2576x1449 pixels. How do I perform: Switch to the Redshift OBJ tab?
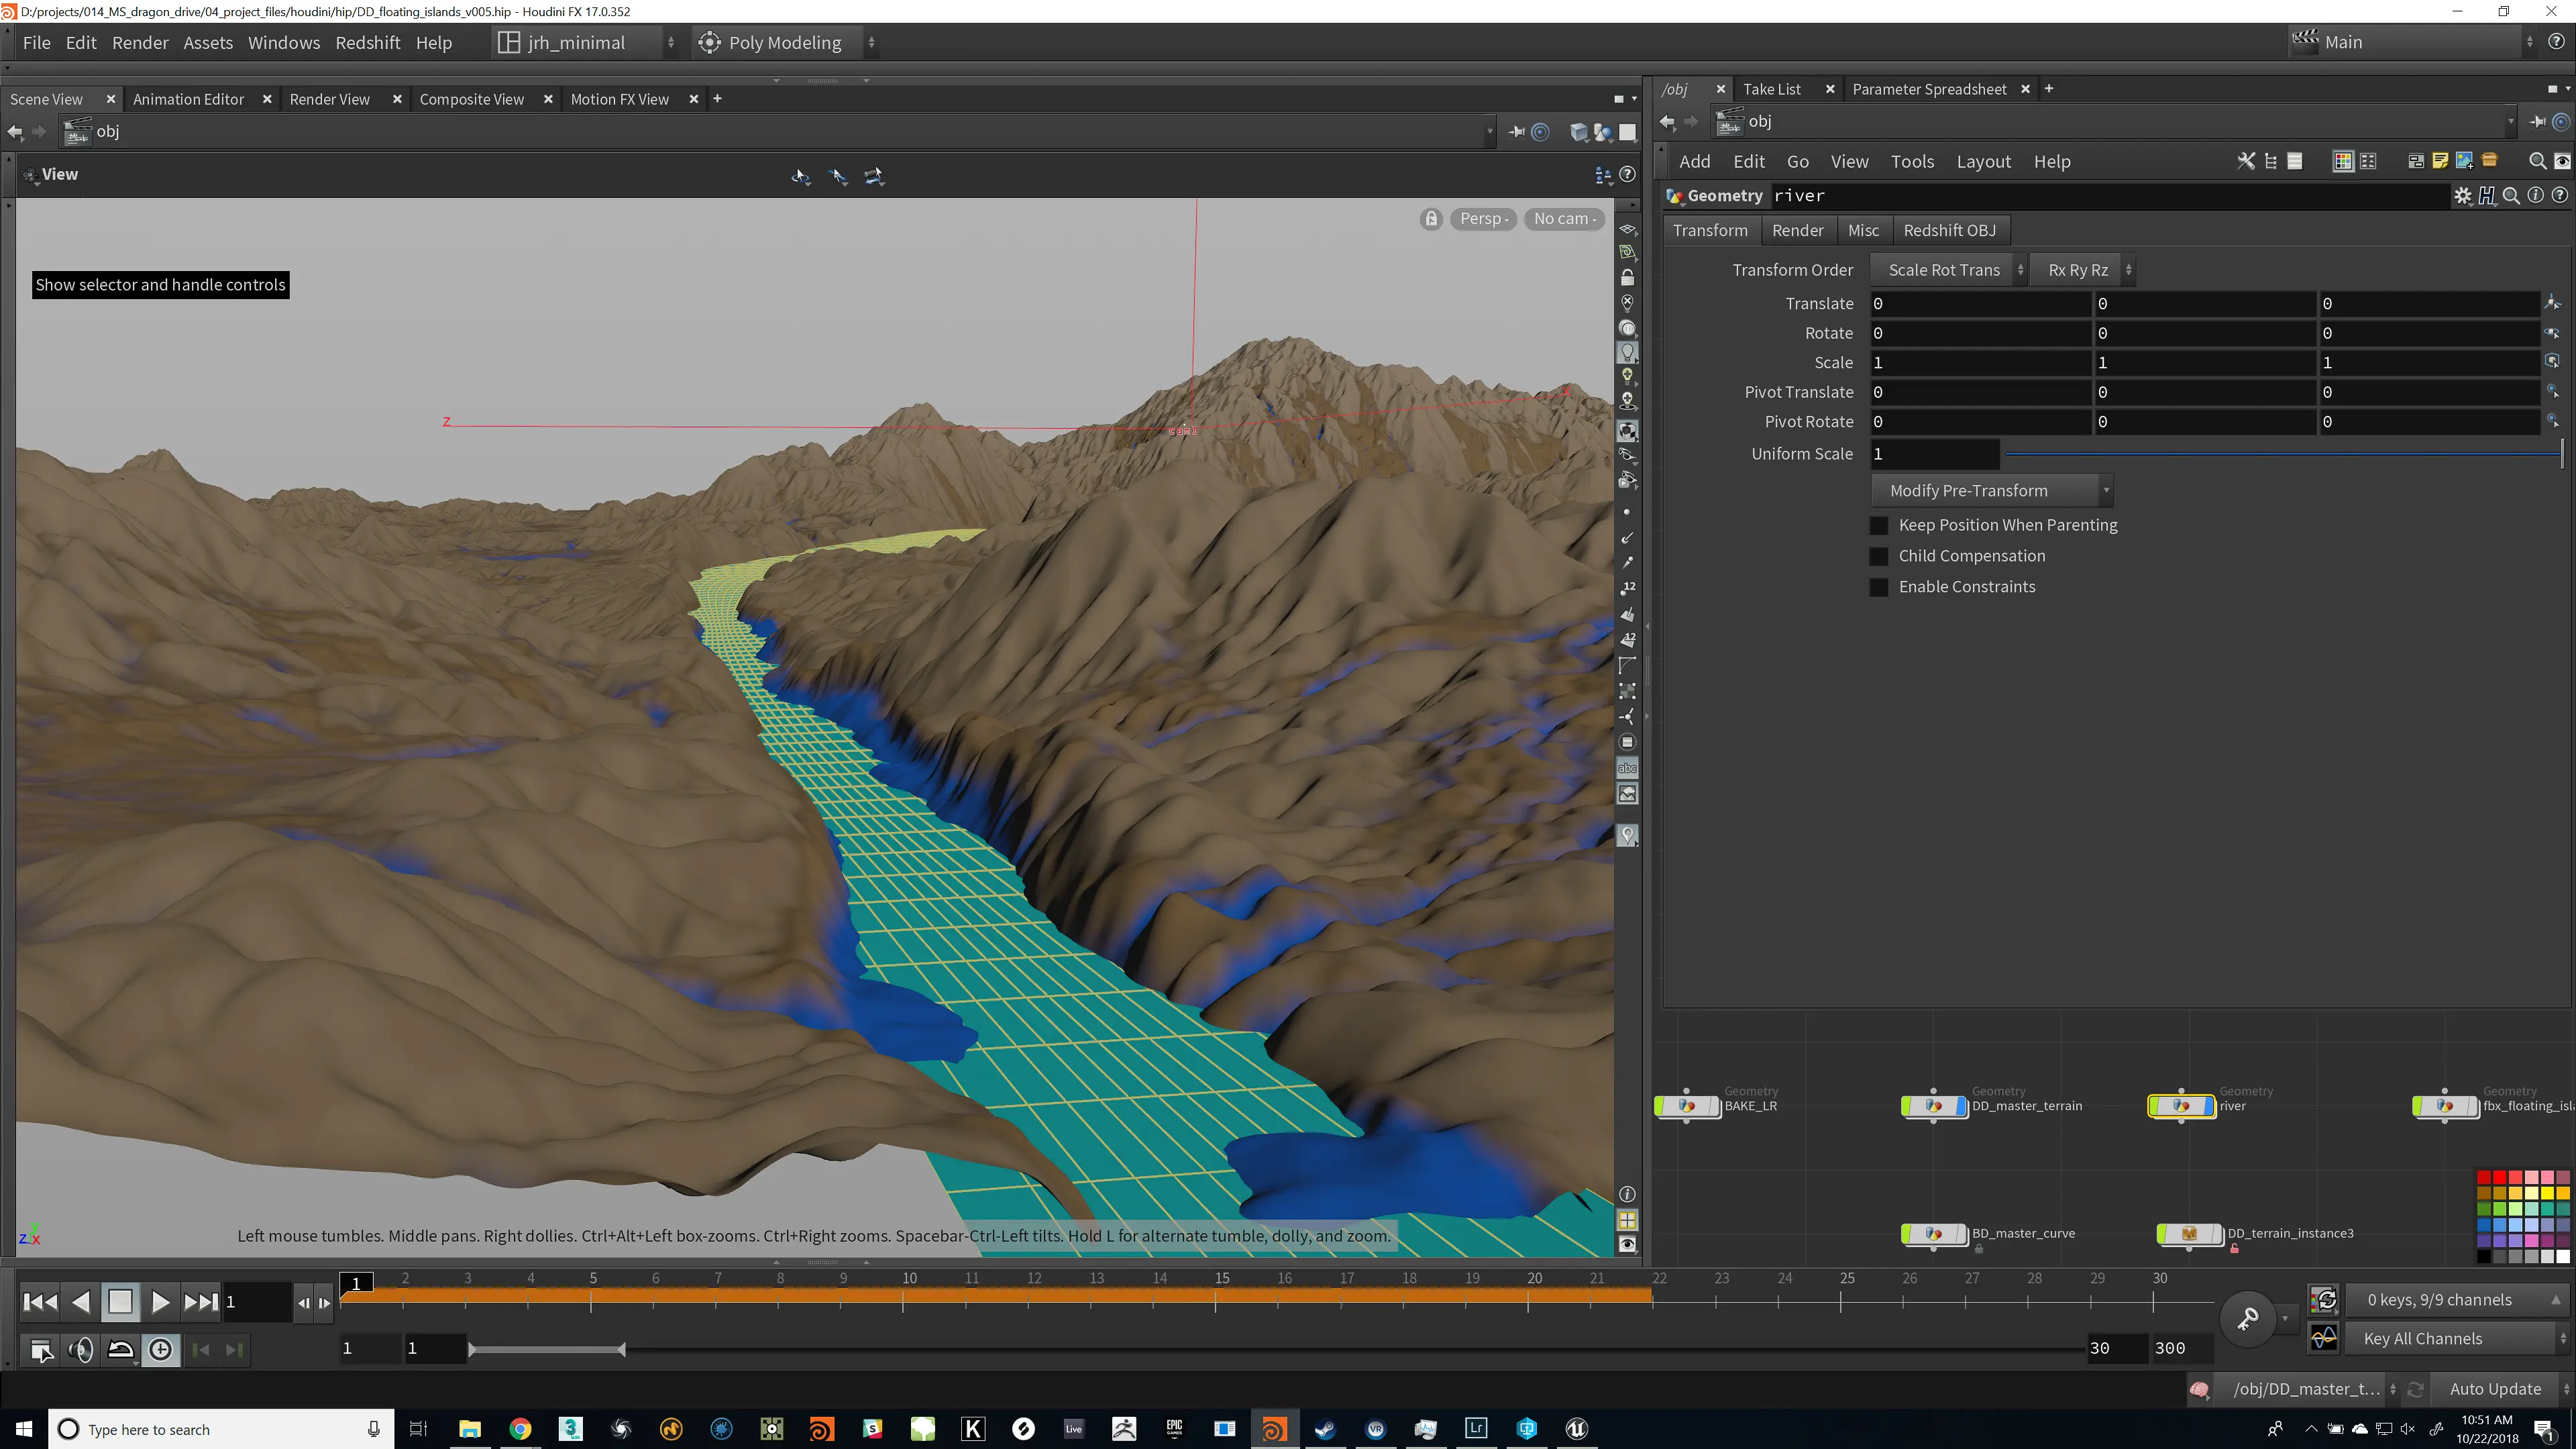1950,231
